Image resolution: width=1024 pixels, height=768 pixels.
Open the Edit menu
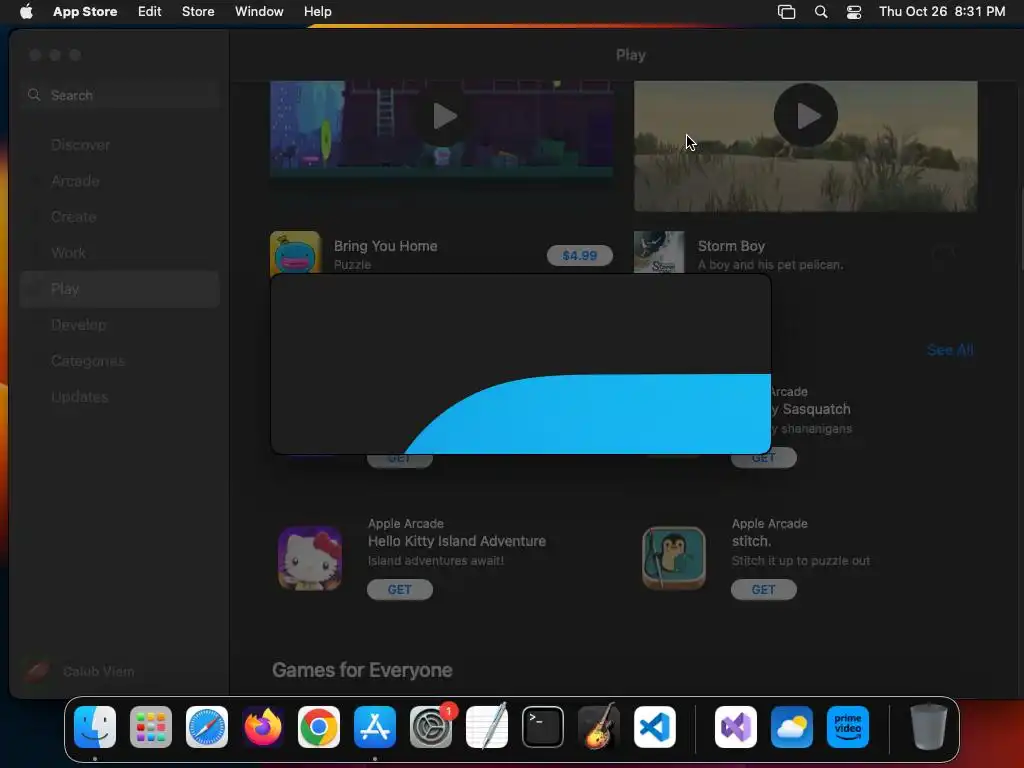click(150, 12)
